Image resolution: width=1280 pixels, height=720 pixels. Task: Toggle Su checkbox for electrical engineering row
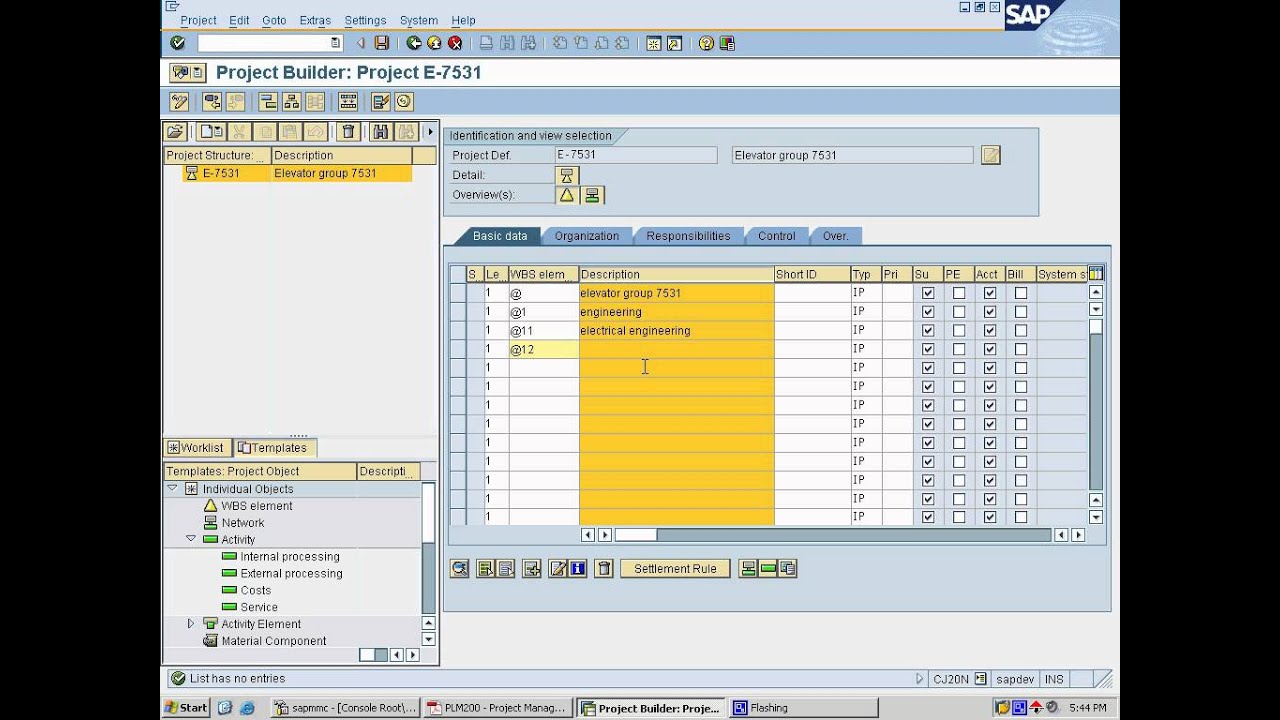(928, 331)
